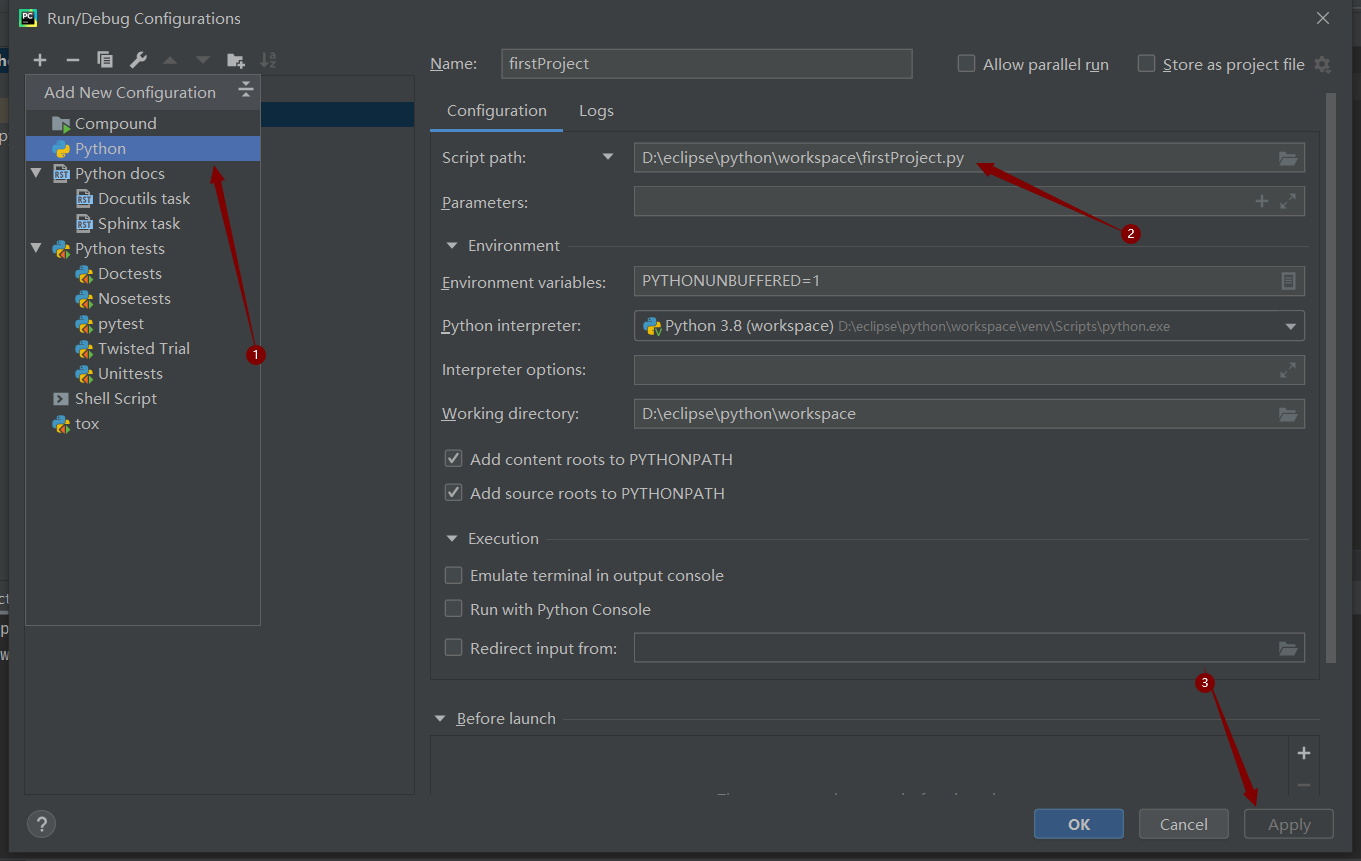Toggle Add source roots to PYTHONPATH
Viewport: 1361px width, 861px height.
[453, 493]
